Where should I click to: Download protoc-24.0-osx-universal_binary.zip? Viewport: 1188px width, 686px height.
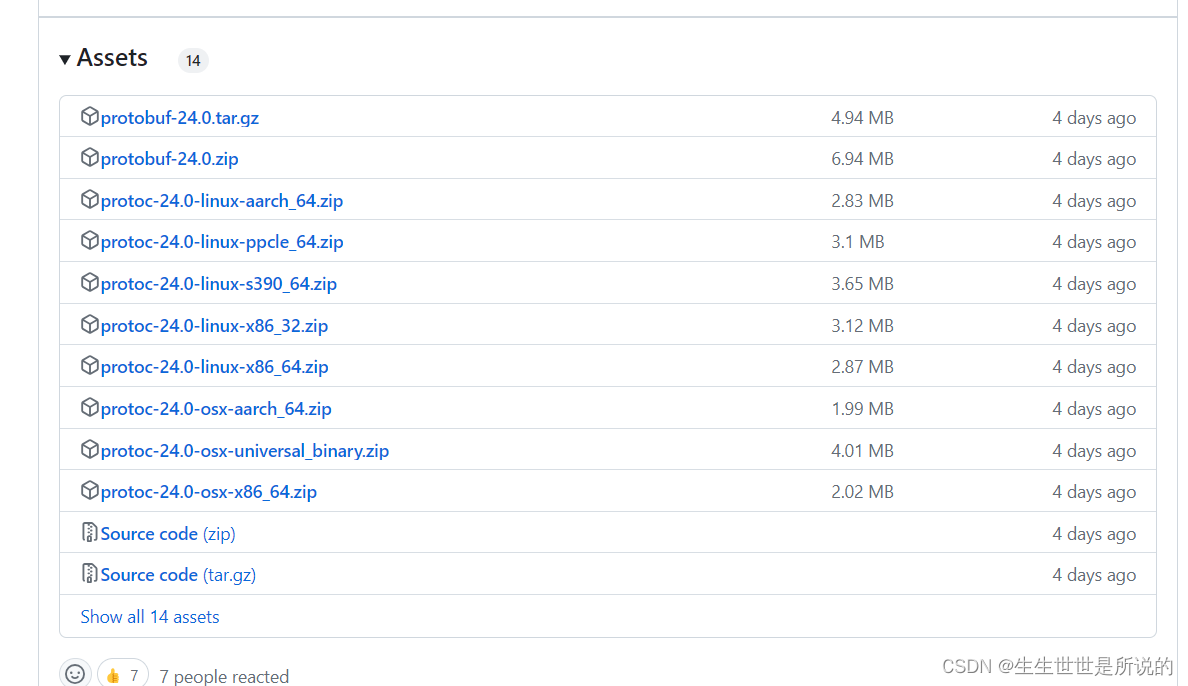click(x=245, y=451)
